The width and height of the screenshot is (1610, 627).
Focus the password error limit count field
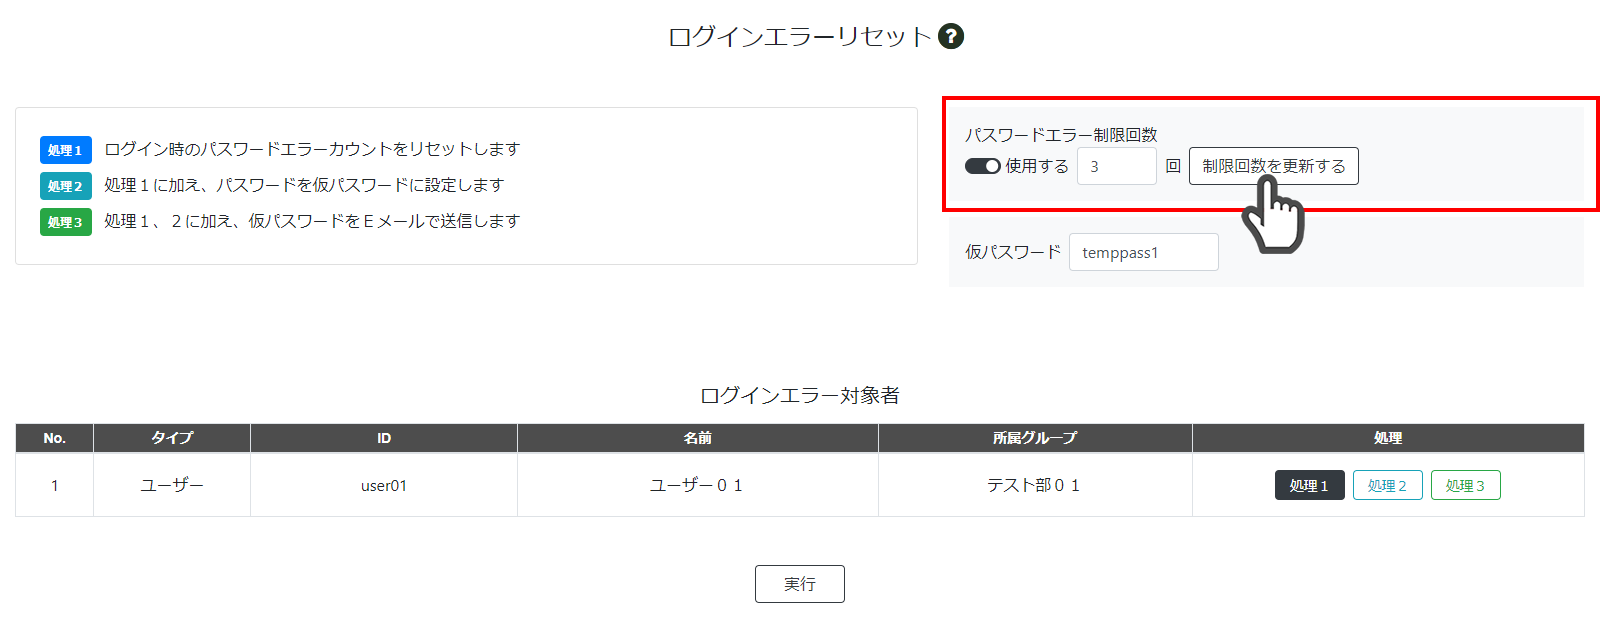pyautogui.click(x=1117, y=166)
